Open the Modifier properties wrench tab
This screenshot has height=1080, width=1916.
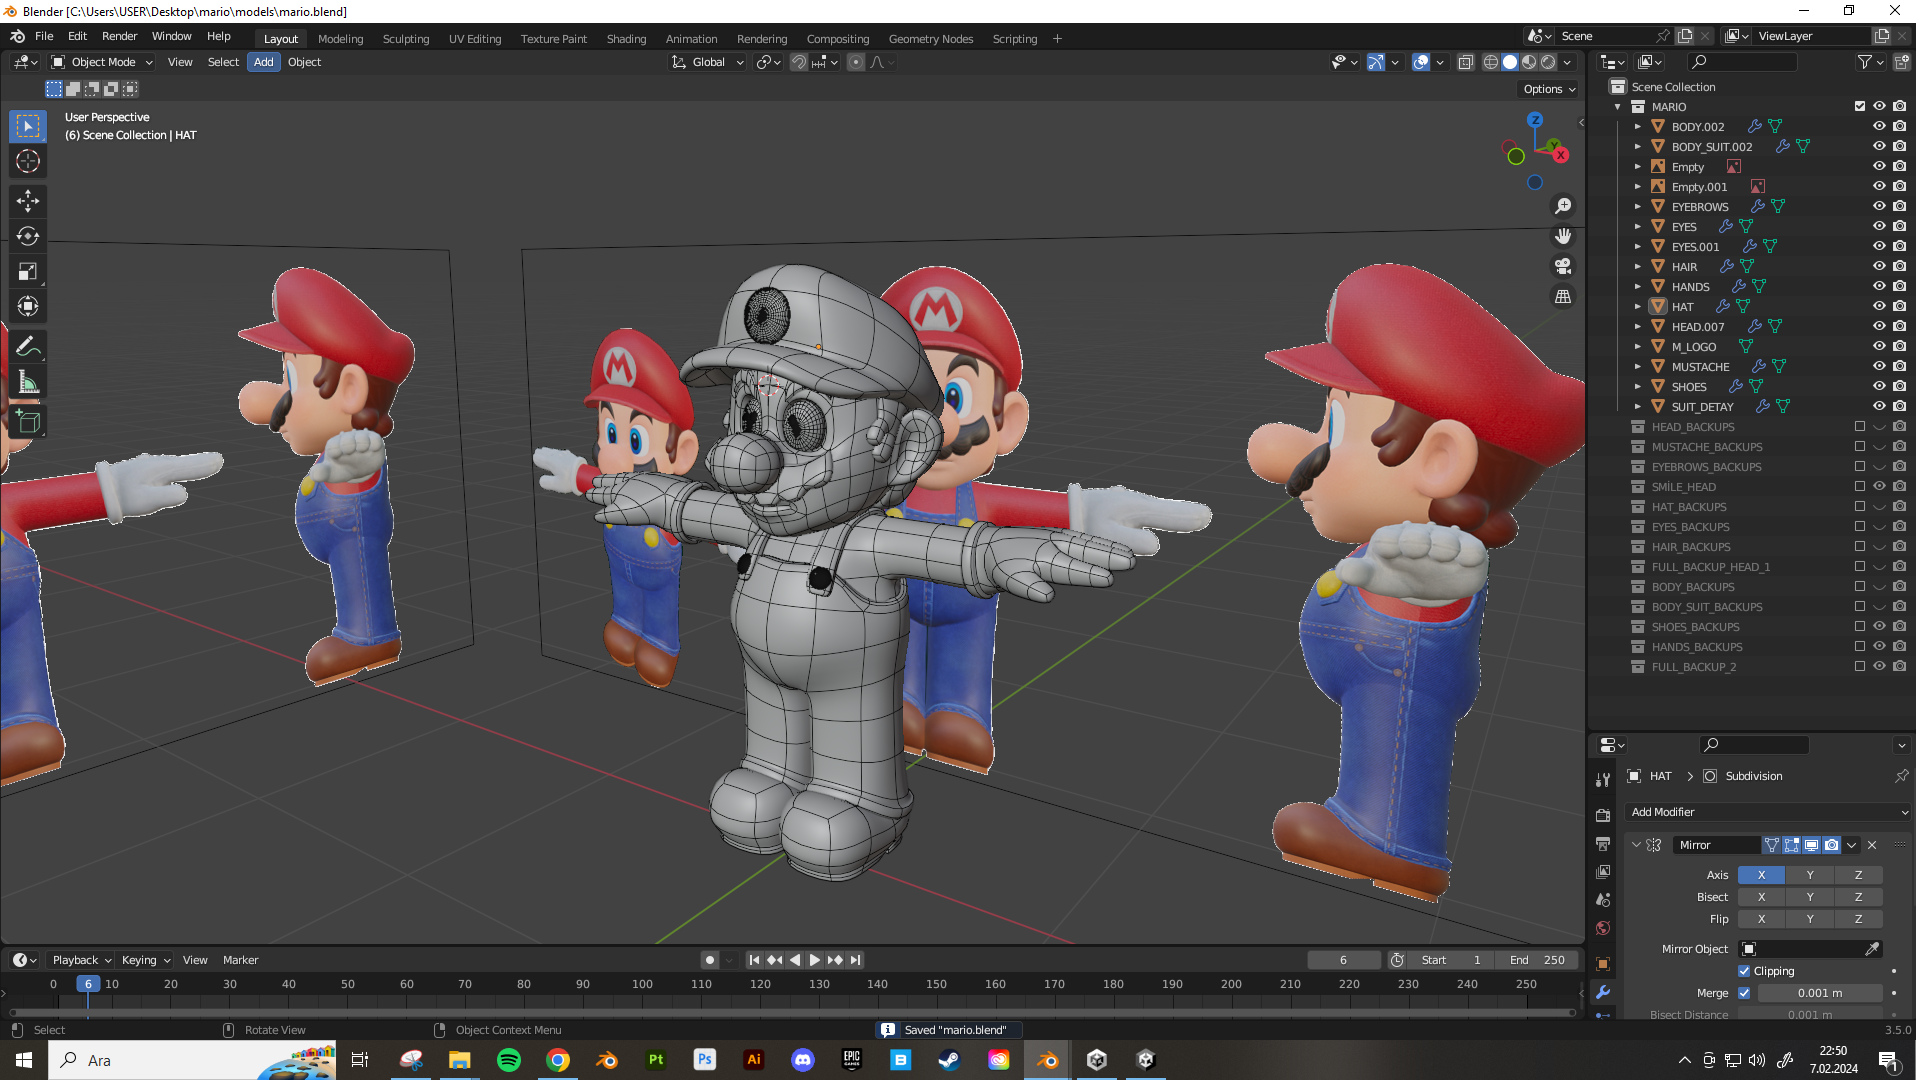point(1603,993)
